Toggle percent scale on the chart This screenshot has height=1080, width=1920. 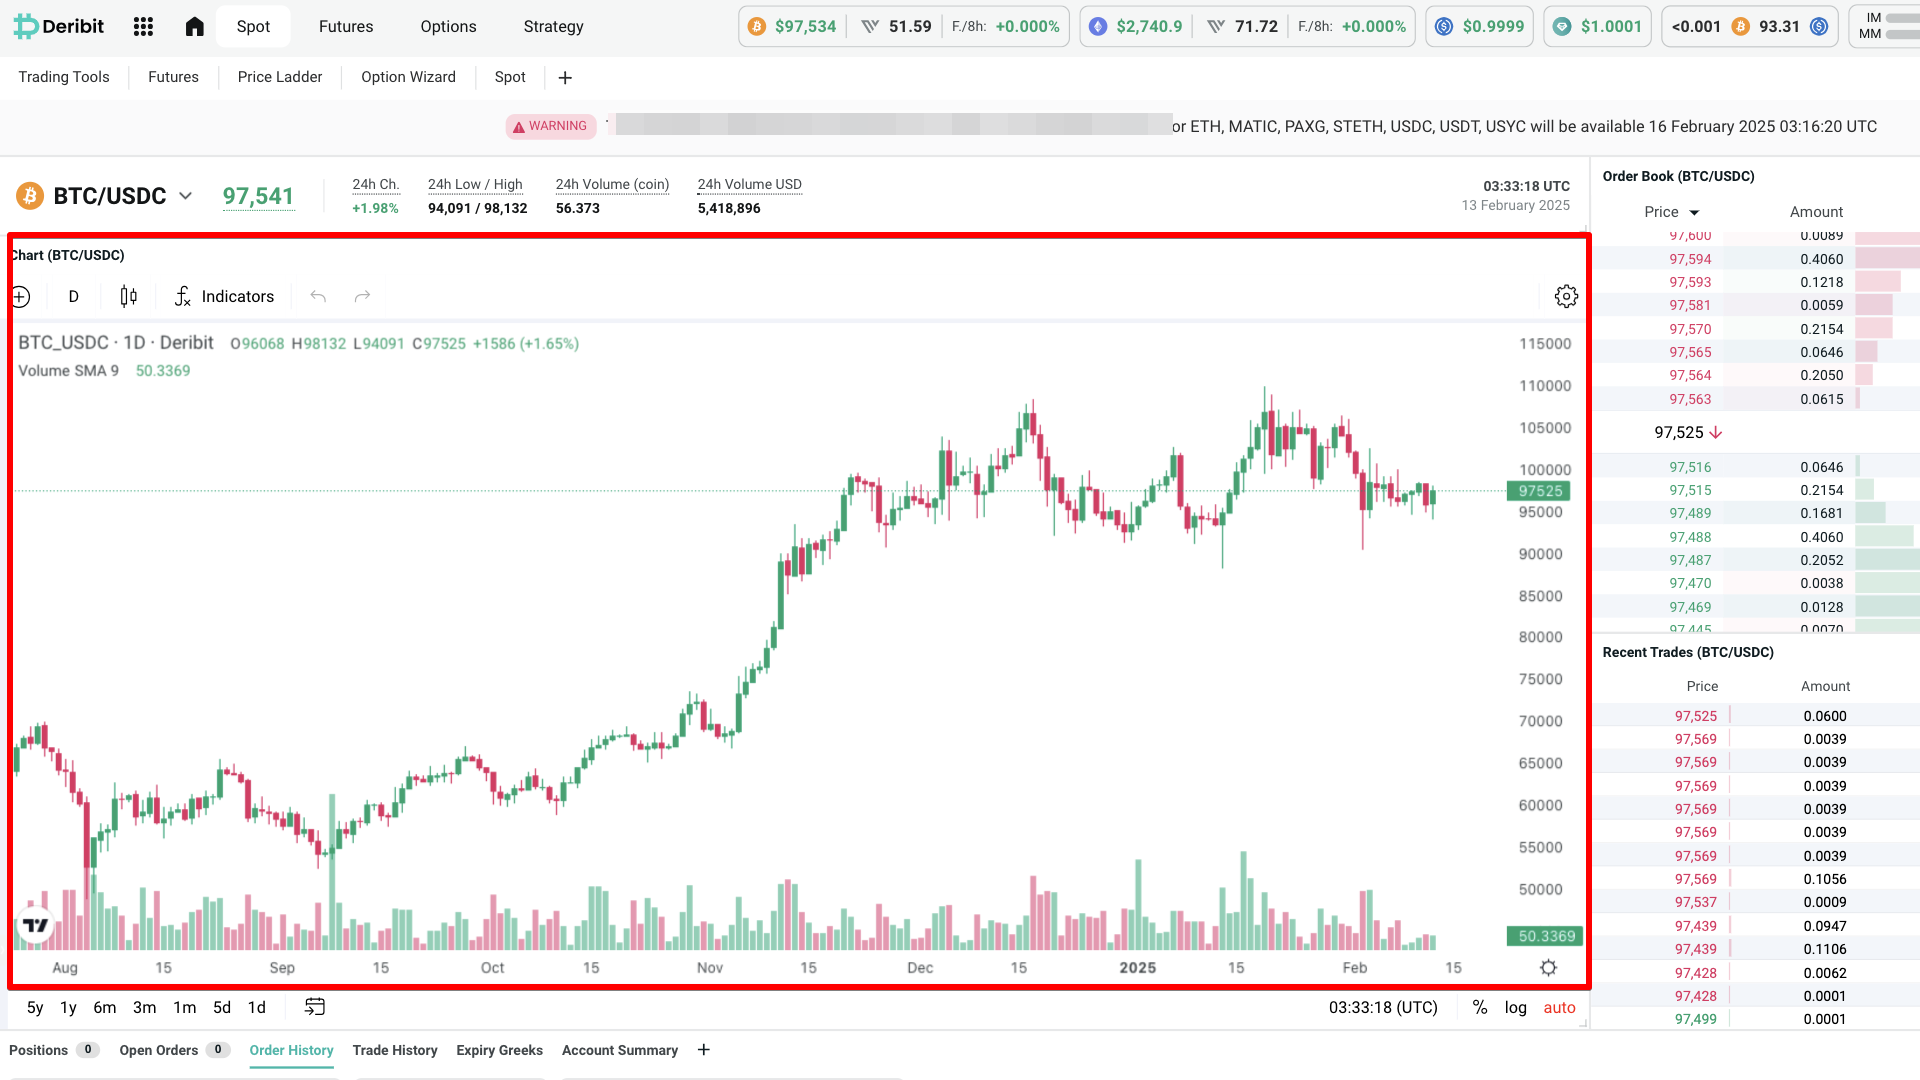coord(1480,1007)
